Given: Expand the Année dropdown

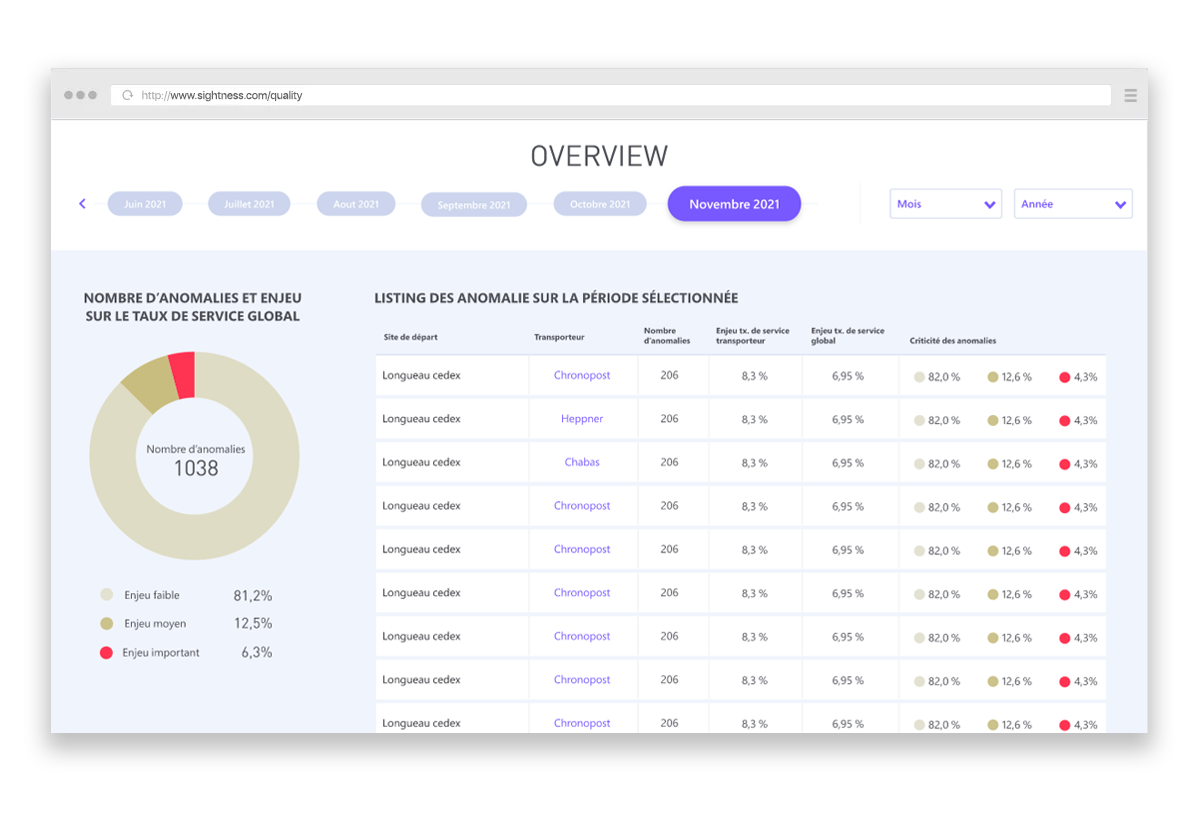Looking at the screenshot, I should [x=1072, y=204].
